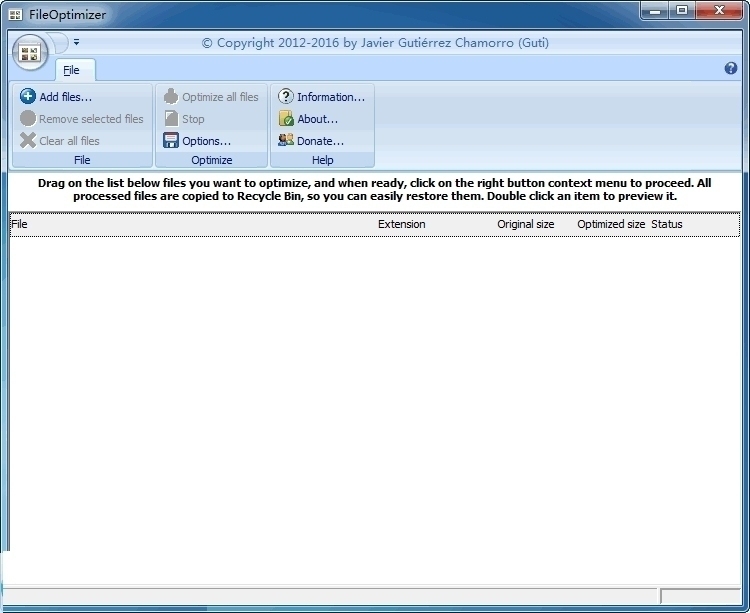The height and width of the screenshot is (613, 750).
Task: Close the FileOptimizer window
Action: 719,11
